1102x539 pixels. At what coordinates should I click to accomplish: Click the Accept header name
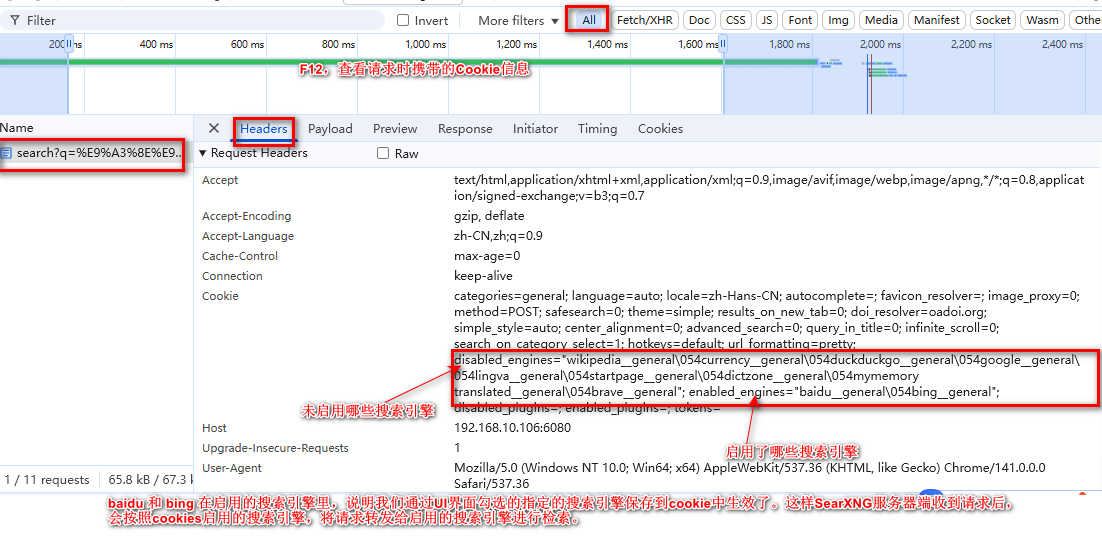point(220,180)
